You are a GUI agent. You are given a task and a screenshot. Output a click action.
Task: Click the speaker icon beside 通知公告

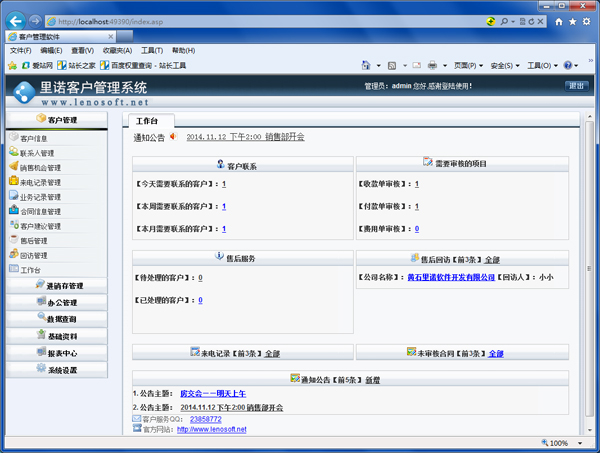pos(174,136)
